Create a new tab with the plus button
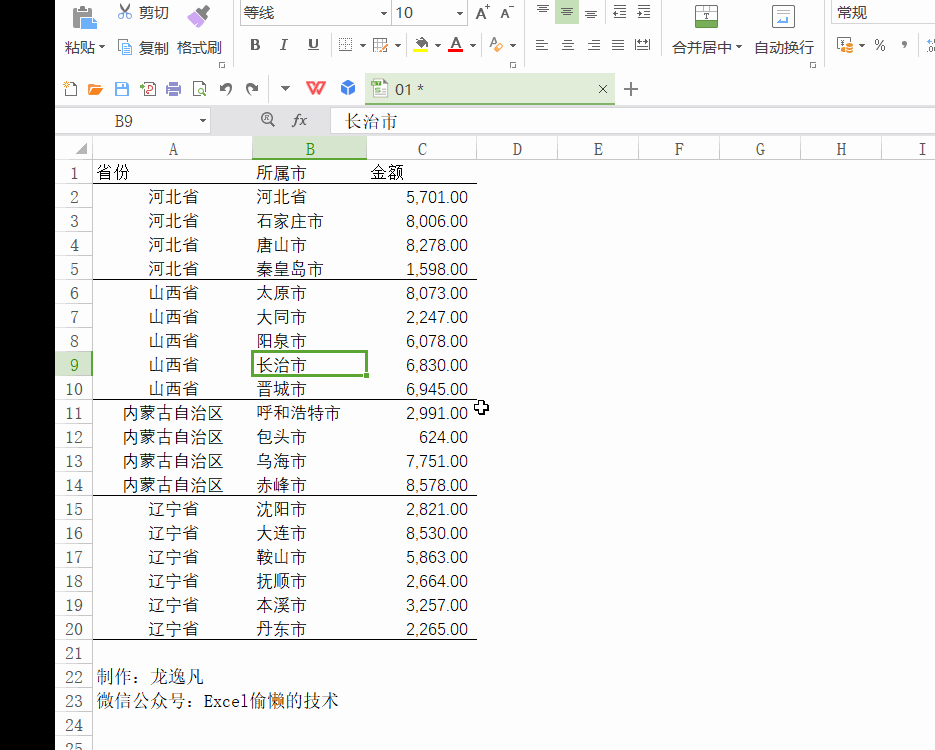 [x=631, y=89]
